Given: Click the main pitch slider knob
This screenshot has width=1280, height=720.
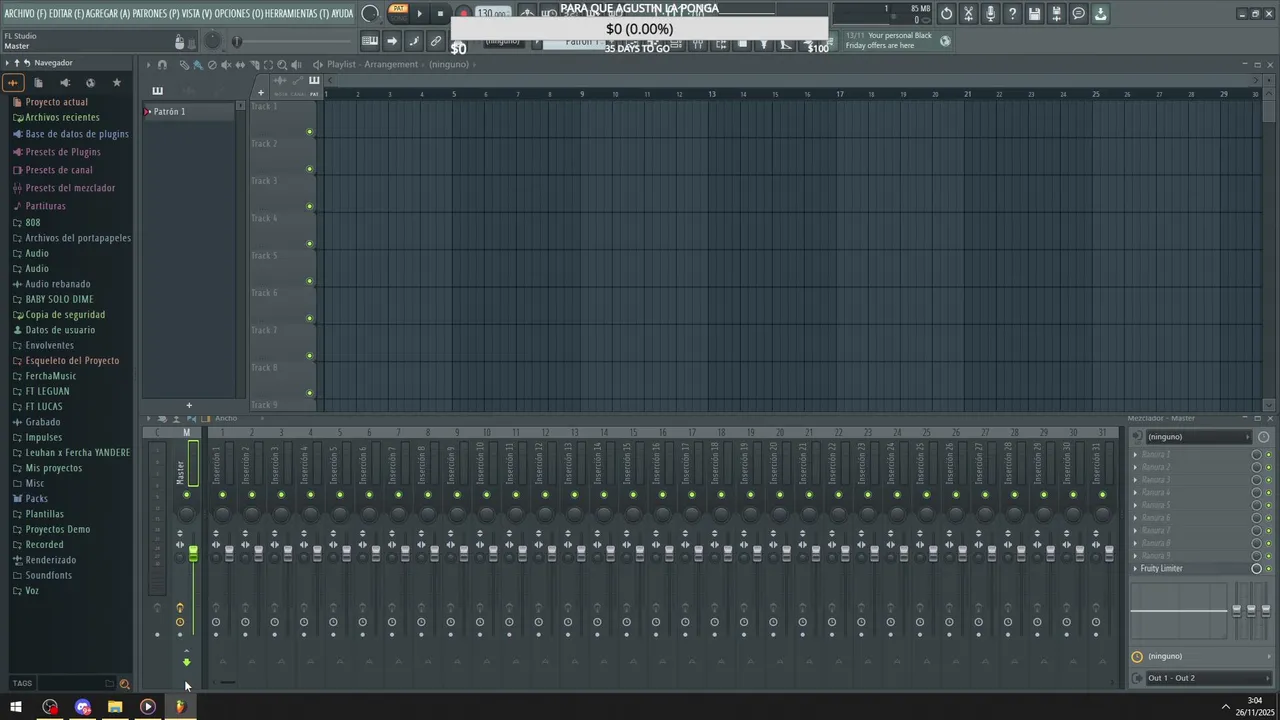Looking at the screenshot, I should point(237,41).
